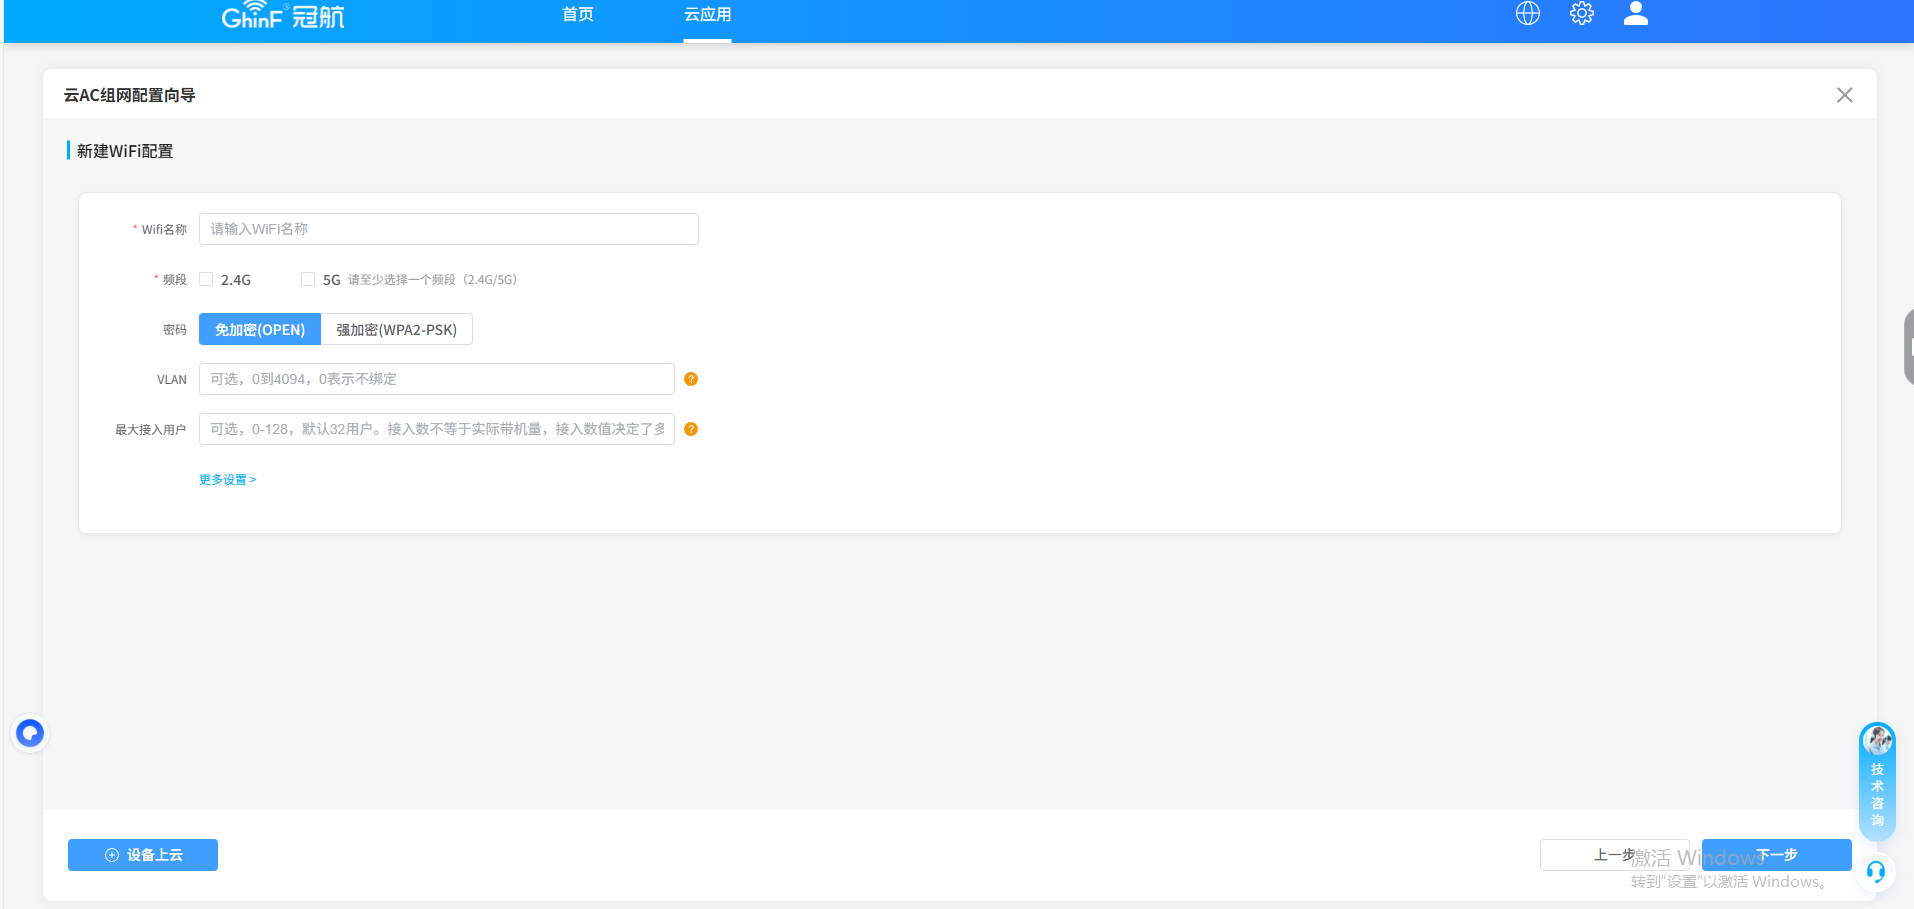Close the 云AC组网配置向导 wizard
This screenshot has width=1914, height=909.
pos(1844,95)
